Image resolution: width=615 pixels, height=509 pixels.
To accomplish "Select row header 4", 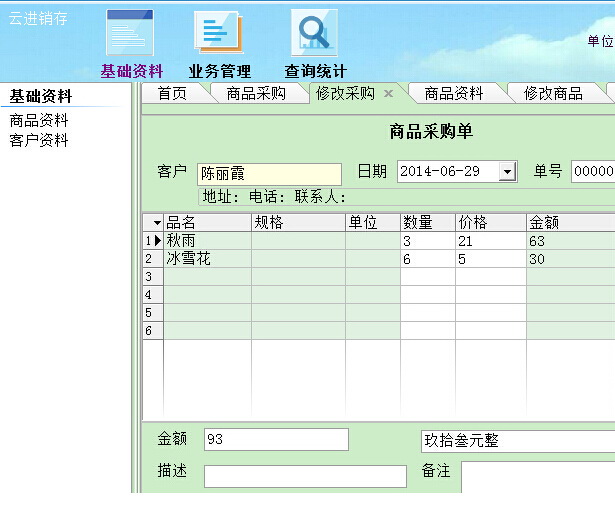I will tap(153, 294).
